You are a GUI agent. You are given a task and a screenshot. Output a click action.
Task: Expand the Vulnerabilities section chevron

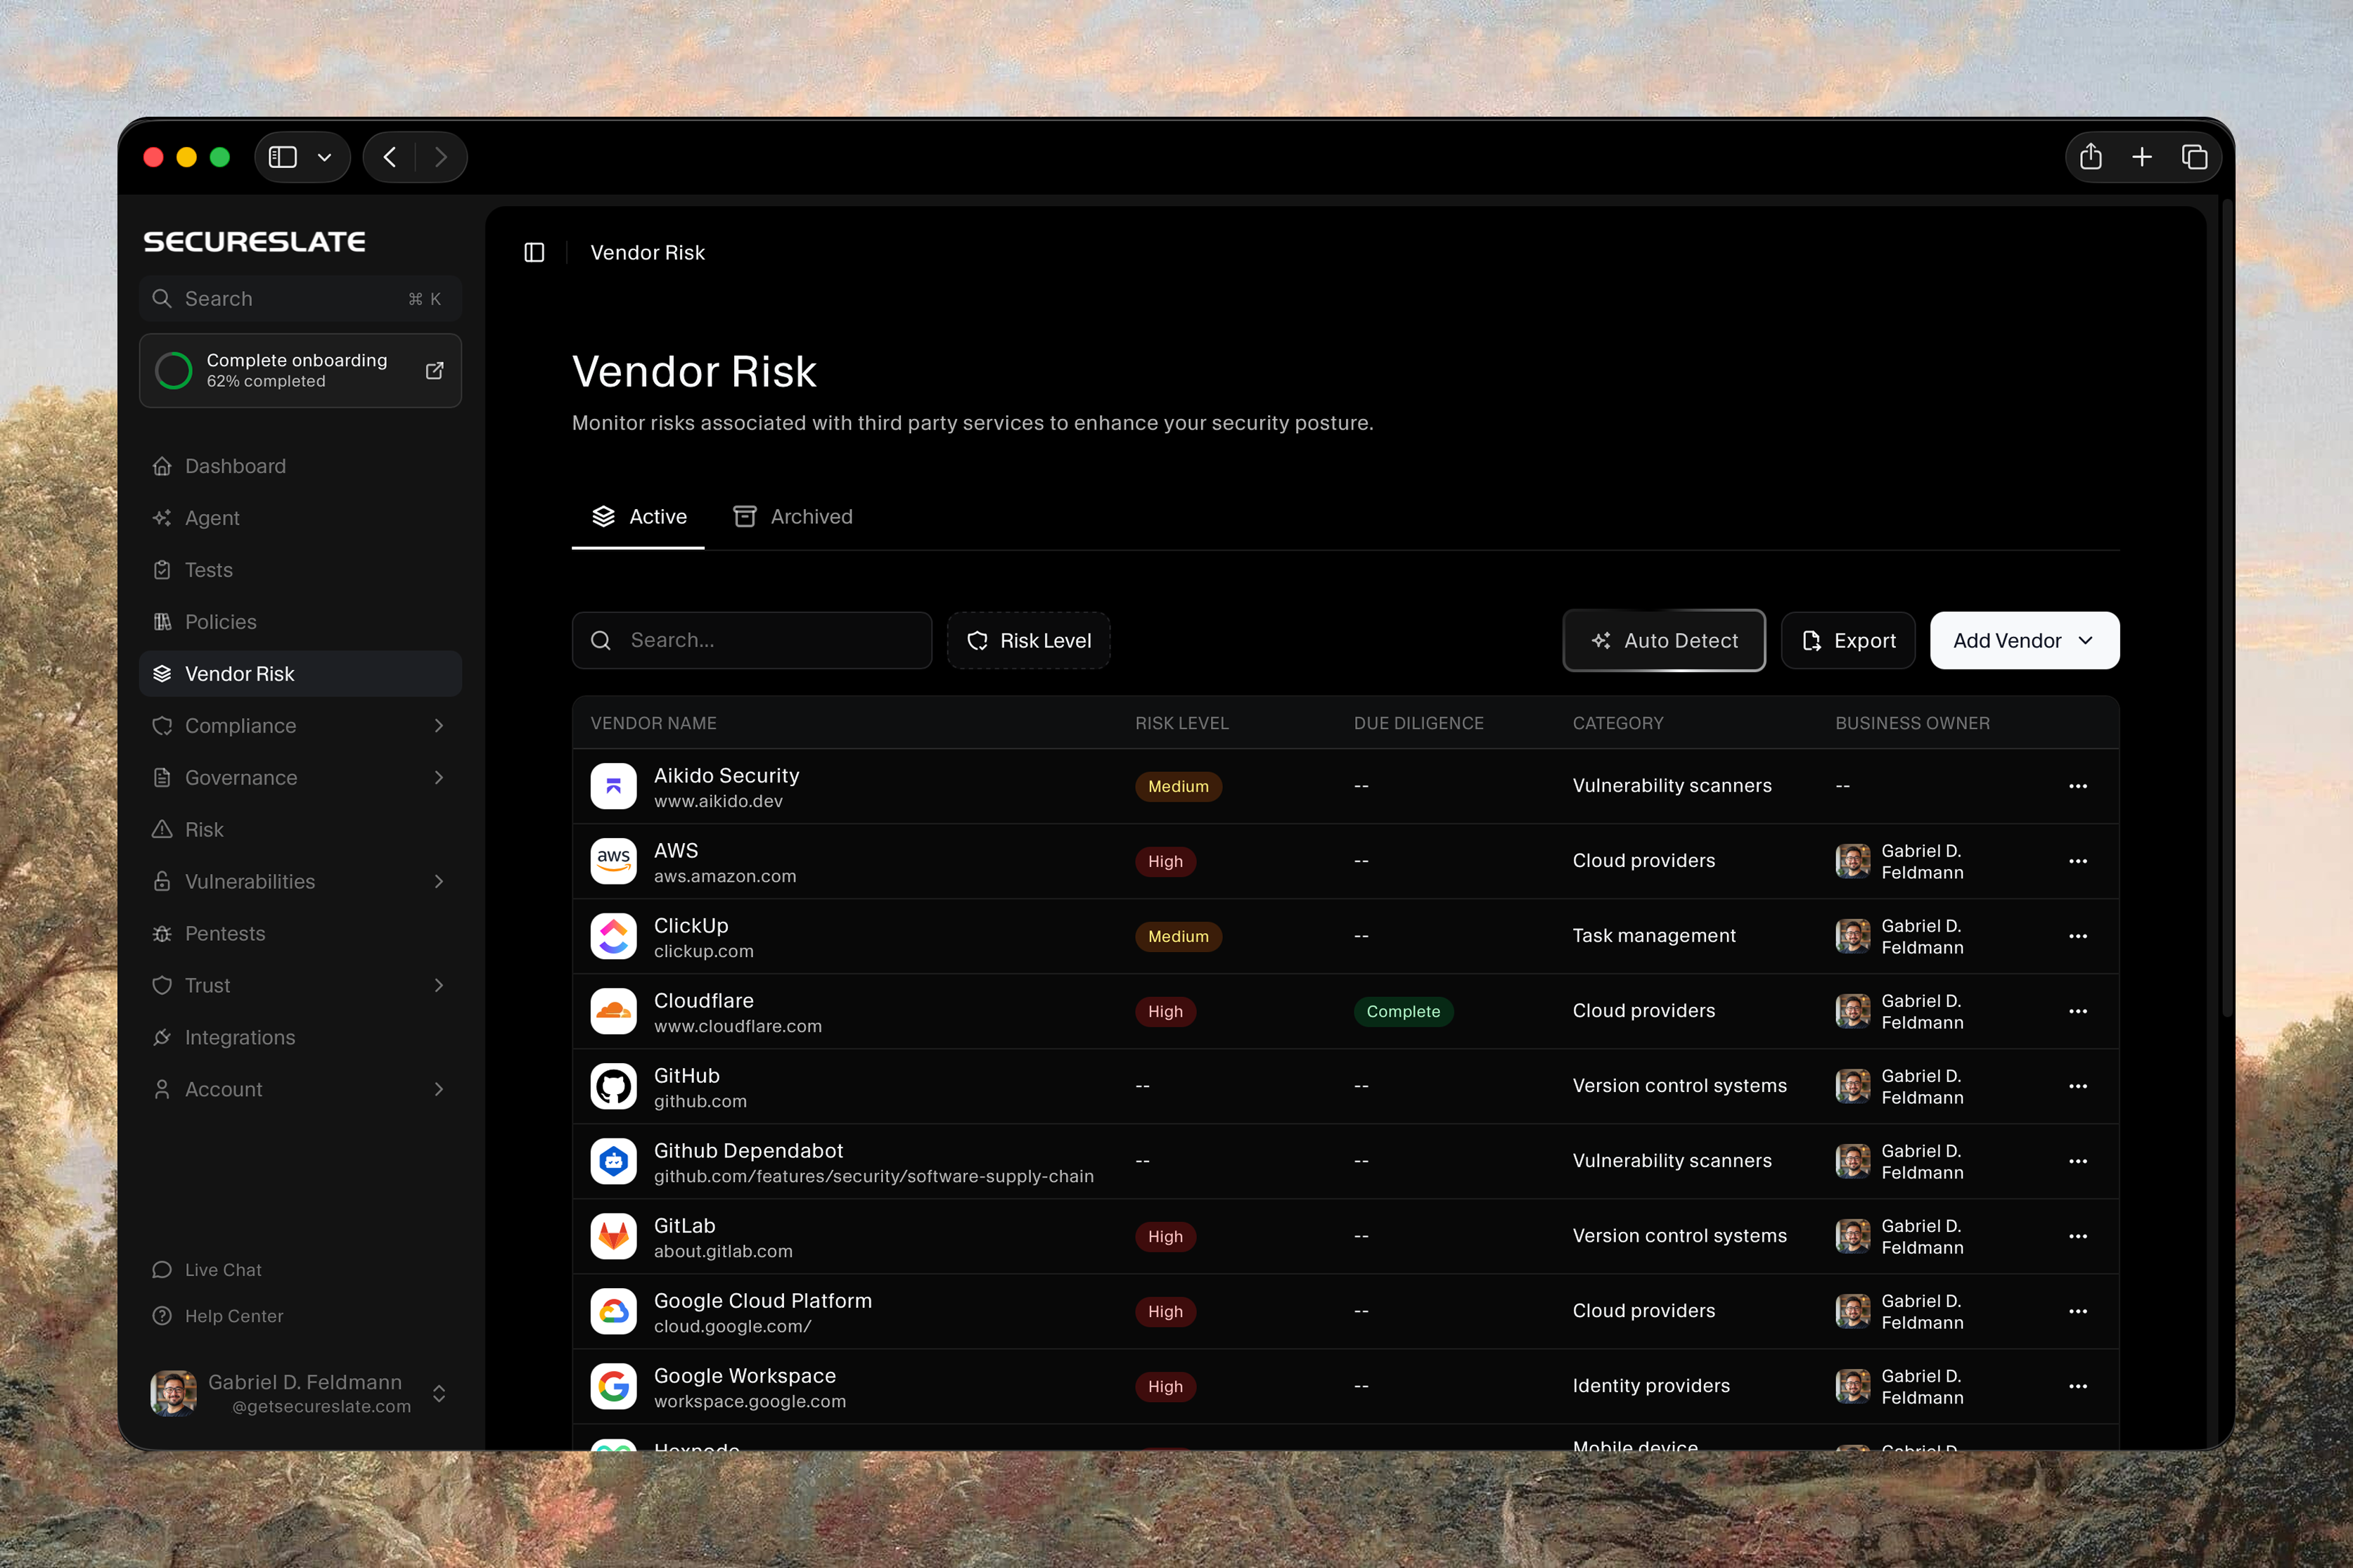(x=439, y=881)
